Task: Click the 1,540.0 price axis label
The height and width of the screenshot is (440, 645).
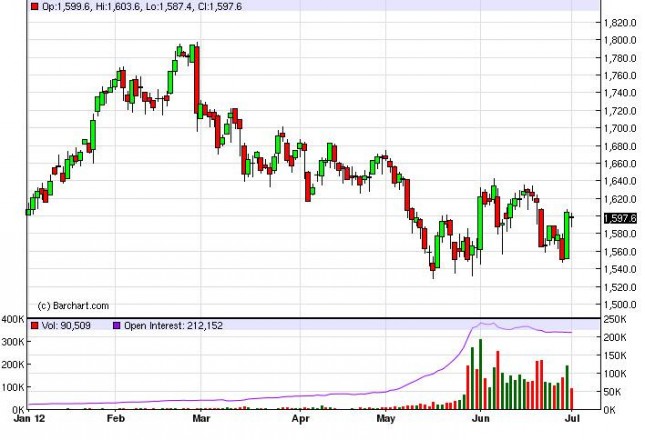Action: point(620,269)
